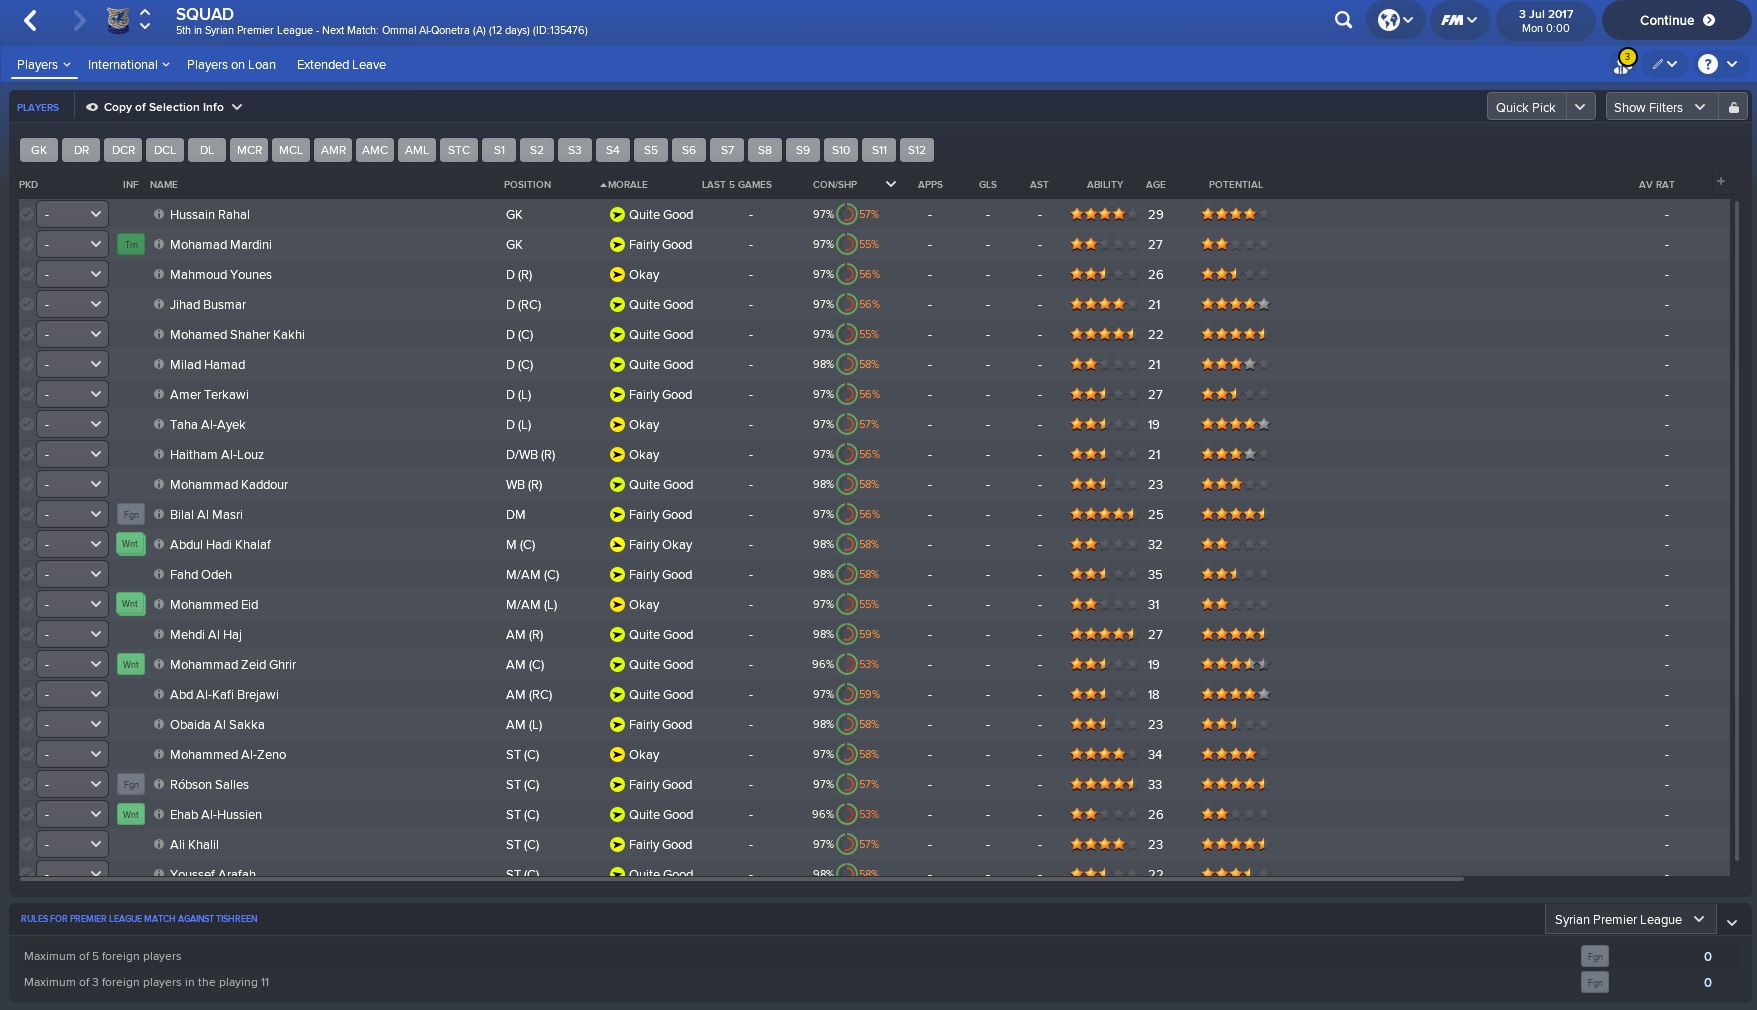Open the search magnifier icon

click(1343, 20)
